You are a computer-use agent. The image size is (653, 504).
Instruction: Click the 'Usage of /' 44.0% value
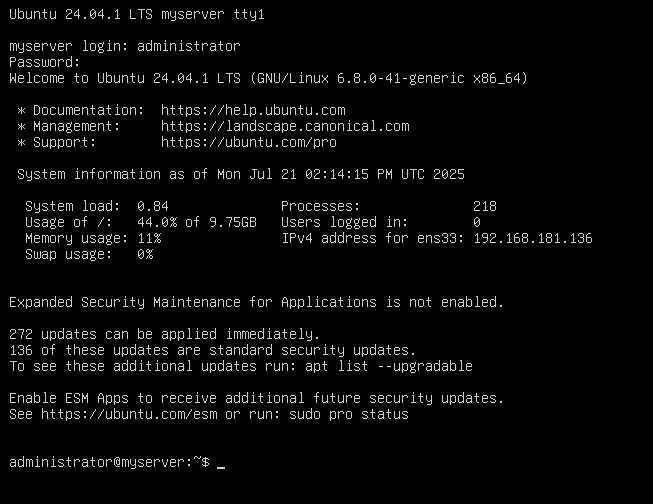coord(157,222)
